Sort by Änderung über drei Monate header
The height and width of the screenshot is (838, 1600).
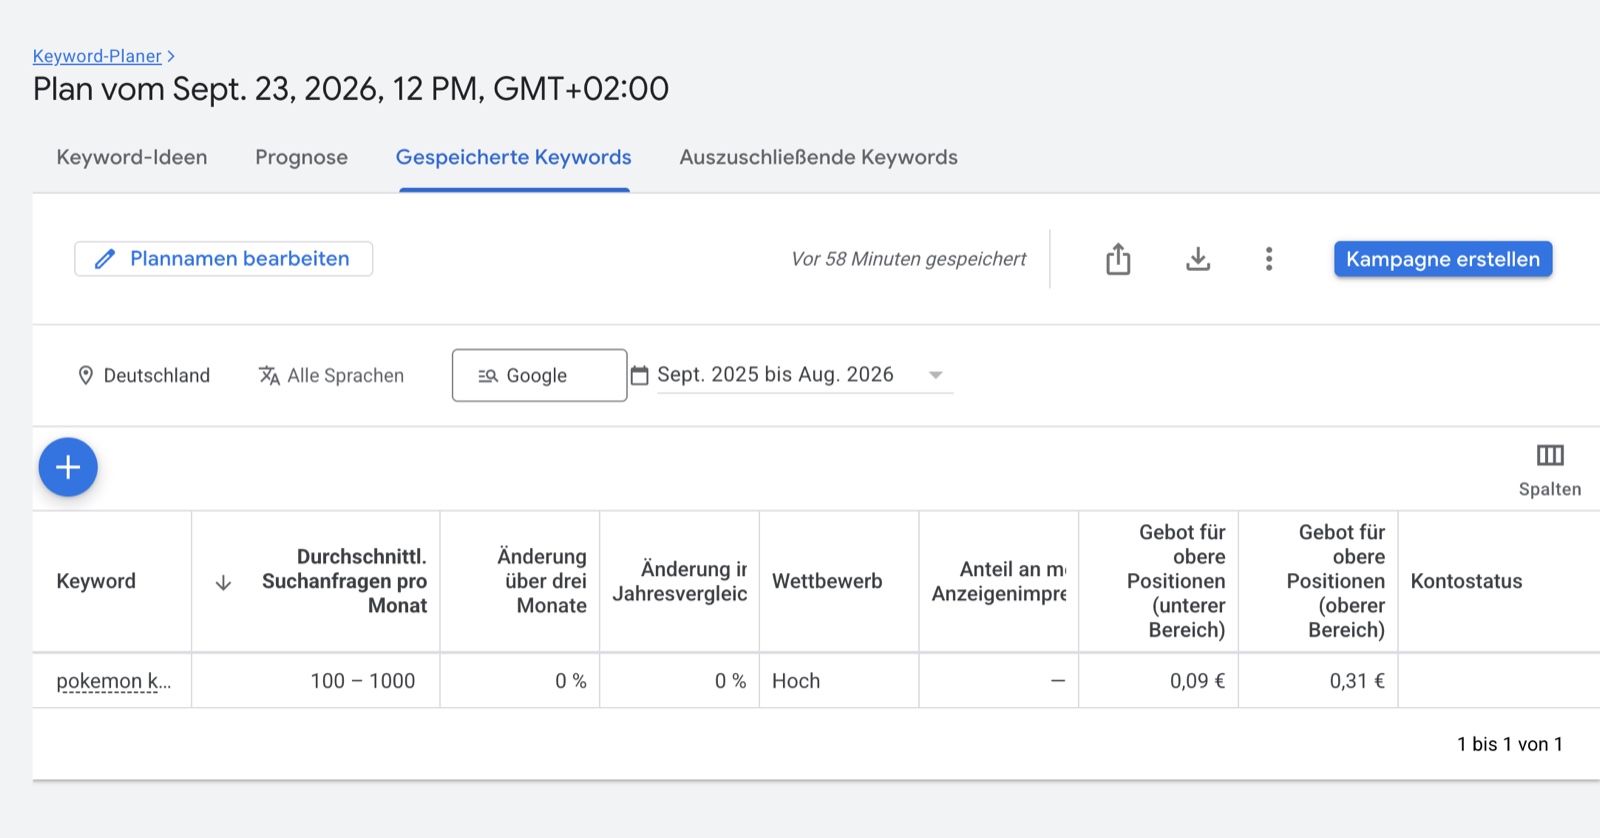tap(541, 581)
